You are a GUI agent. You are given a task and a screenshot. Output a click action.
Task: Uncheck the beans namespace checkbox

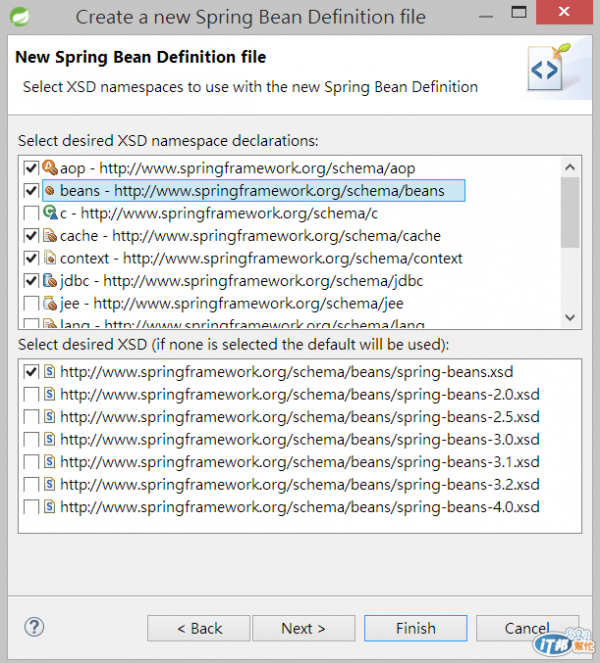pos(31,191)
